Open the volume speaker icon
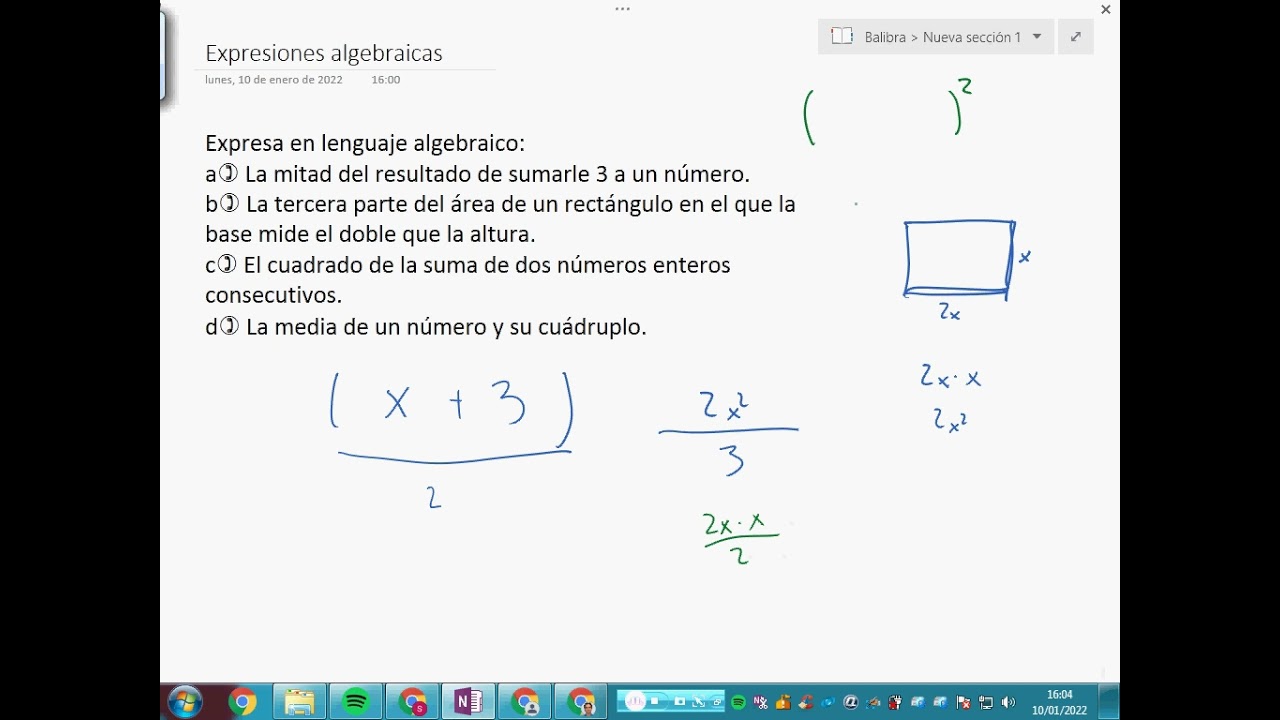The width and height of the screenshot is (1280, 720). (1008, 702)
